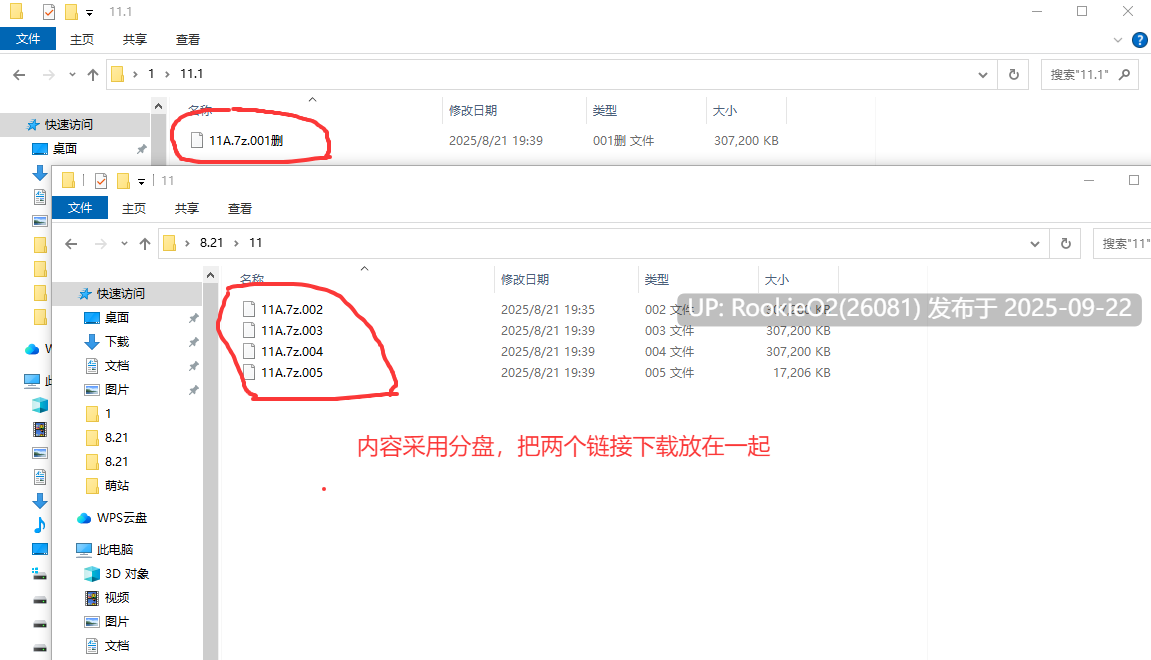
Task: Open 共享 tab in the 11 window
Action: (186, 208)
